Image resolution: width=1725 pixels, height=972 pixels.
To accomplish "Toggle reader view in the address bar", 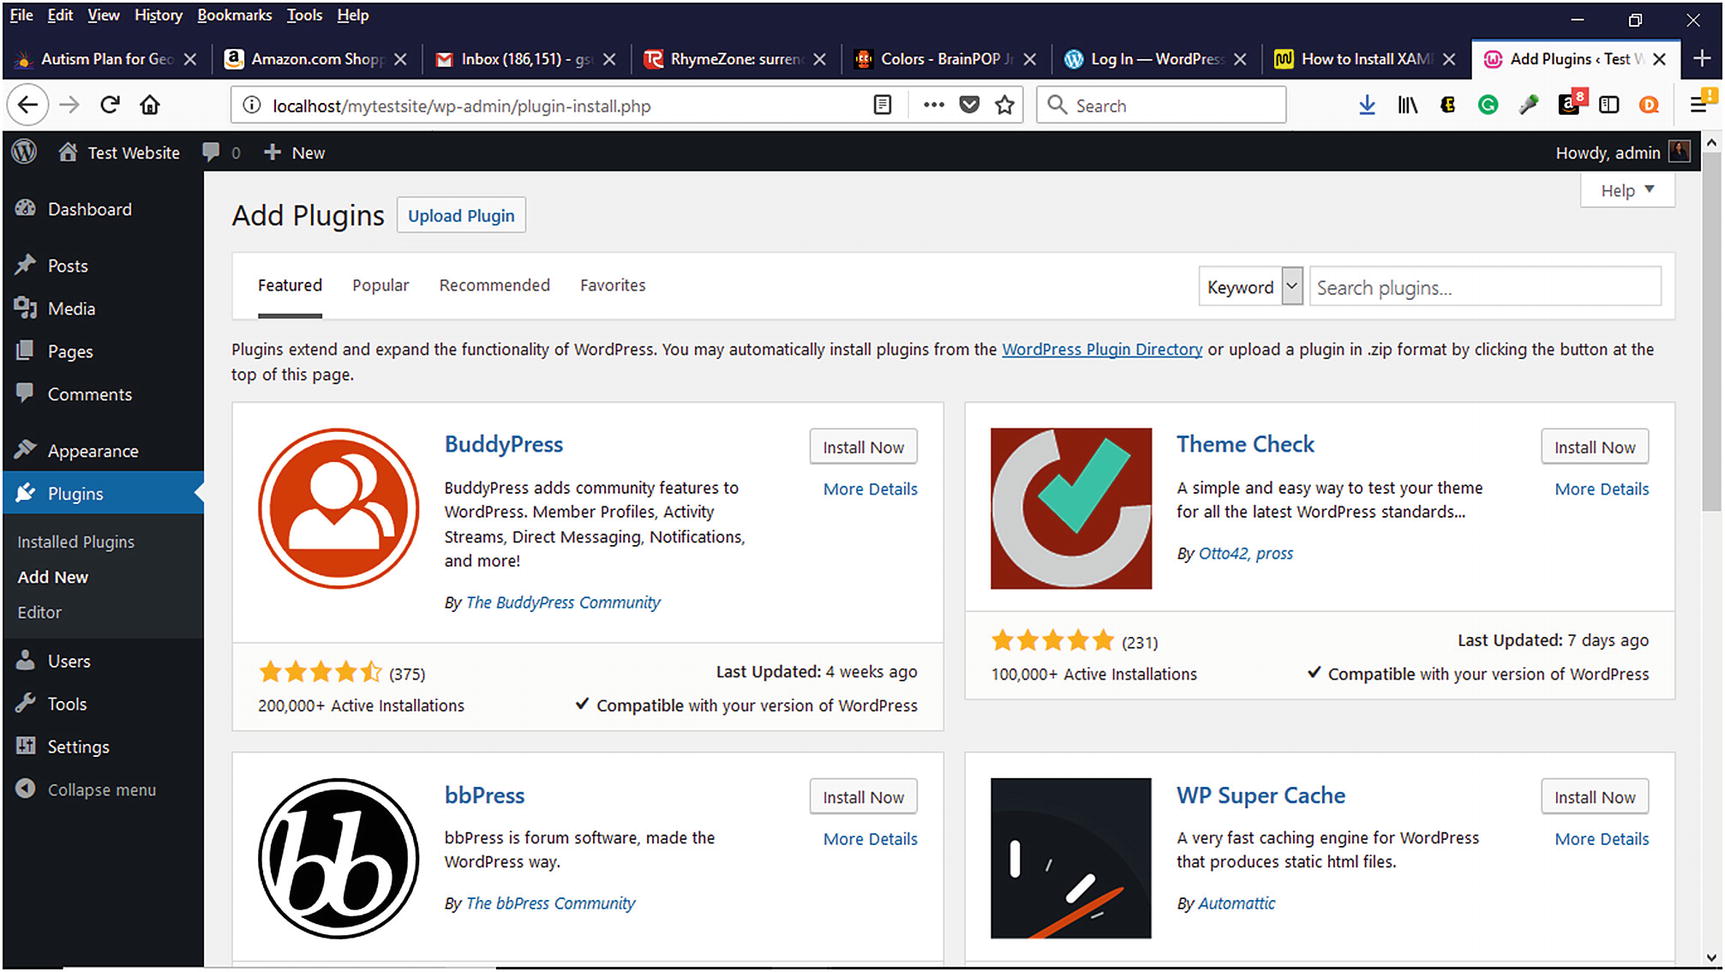I will 882,105.
